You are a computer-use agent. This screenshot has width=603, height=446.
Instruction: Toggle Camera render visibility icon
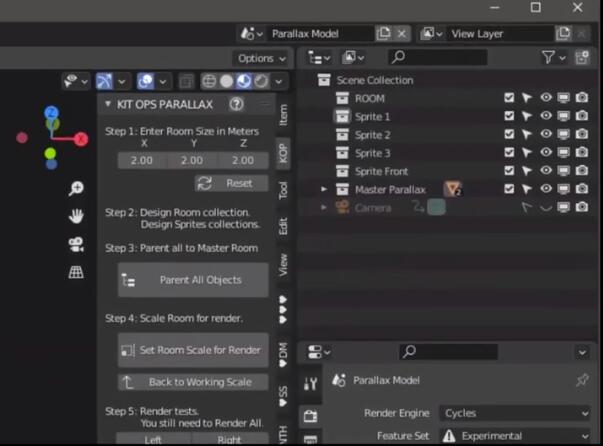tap(582, 207)
